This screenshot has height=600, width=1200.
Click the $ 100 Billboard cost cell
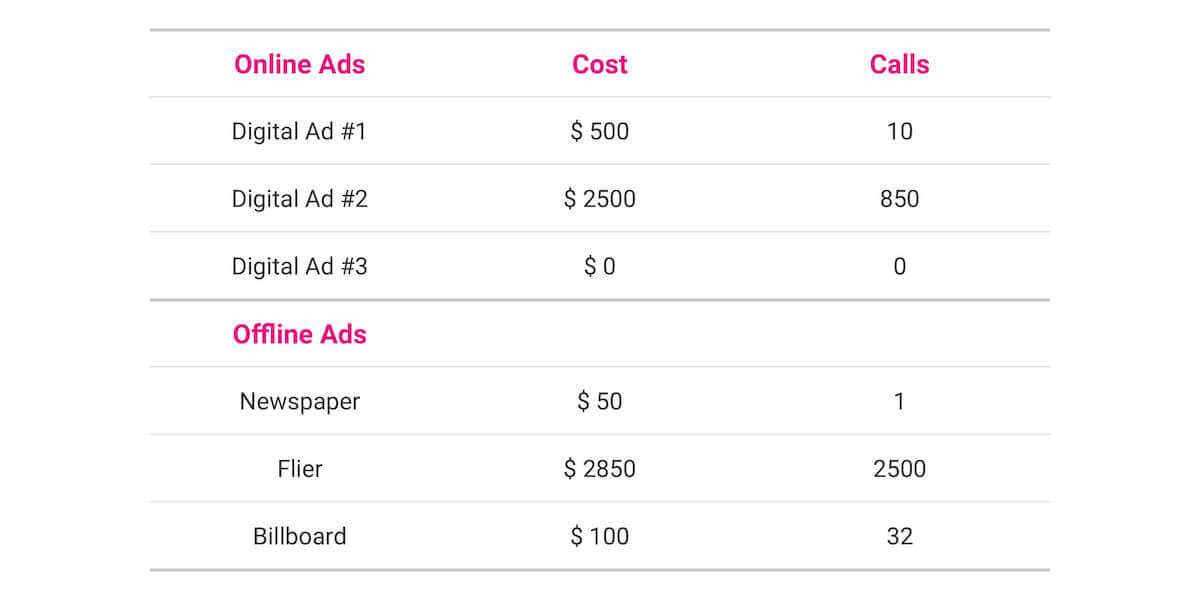point(599,536)
